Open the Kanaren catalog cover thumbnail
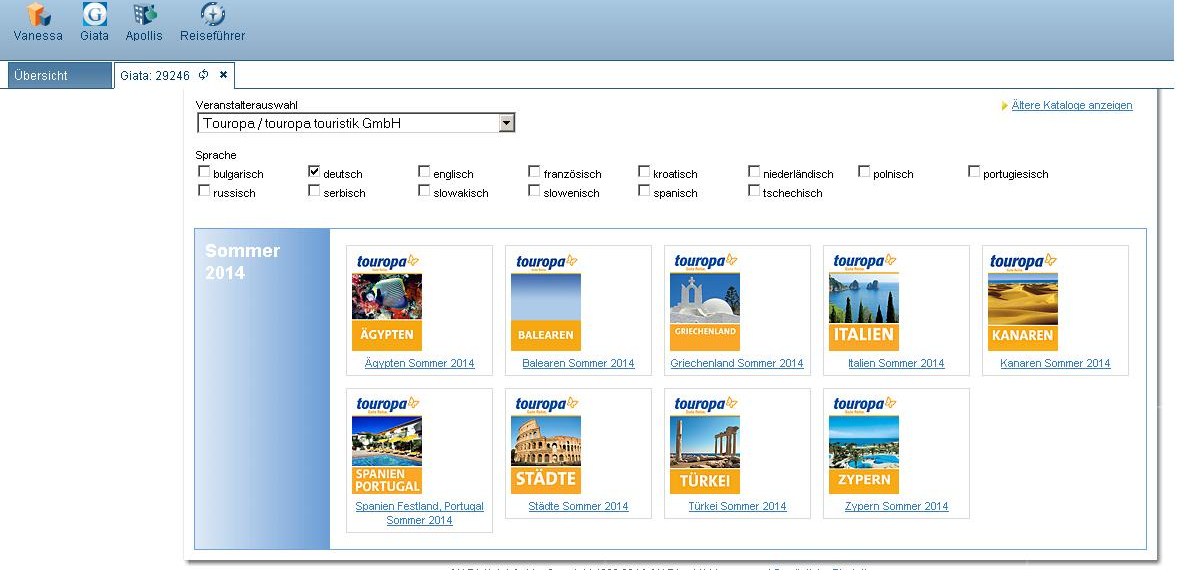 pos(1022,301)
